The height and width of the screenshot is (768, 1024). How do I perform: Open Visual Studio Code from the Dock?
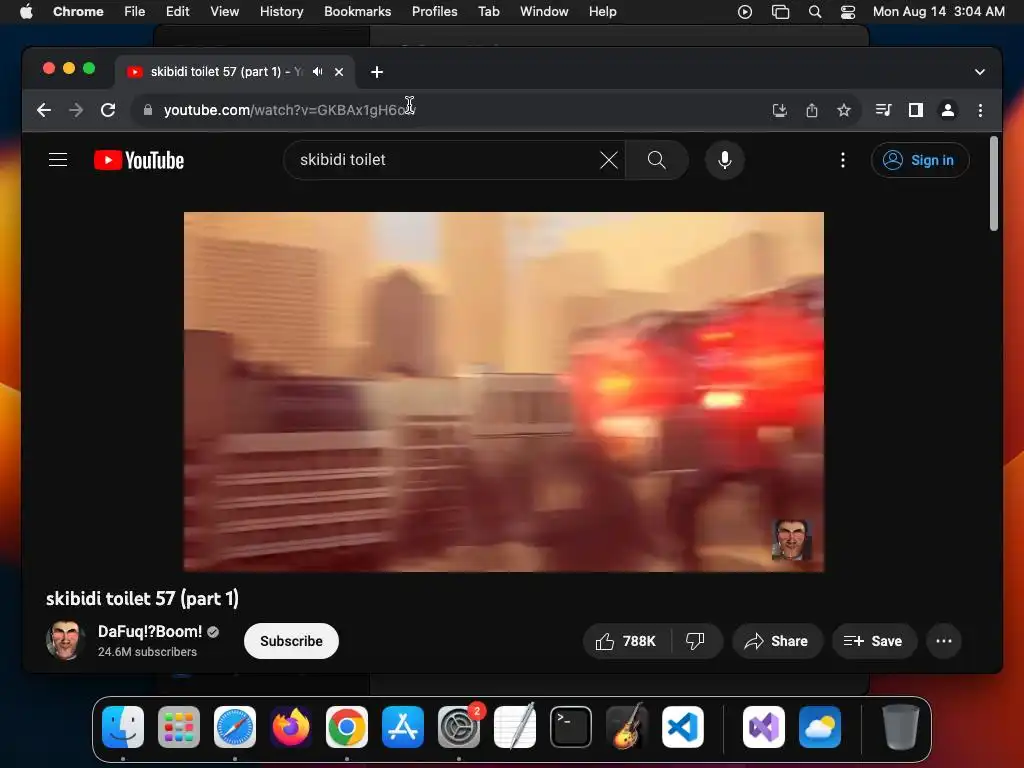point(682,727)
